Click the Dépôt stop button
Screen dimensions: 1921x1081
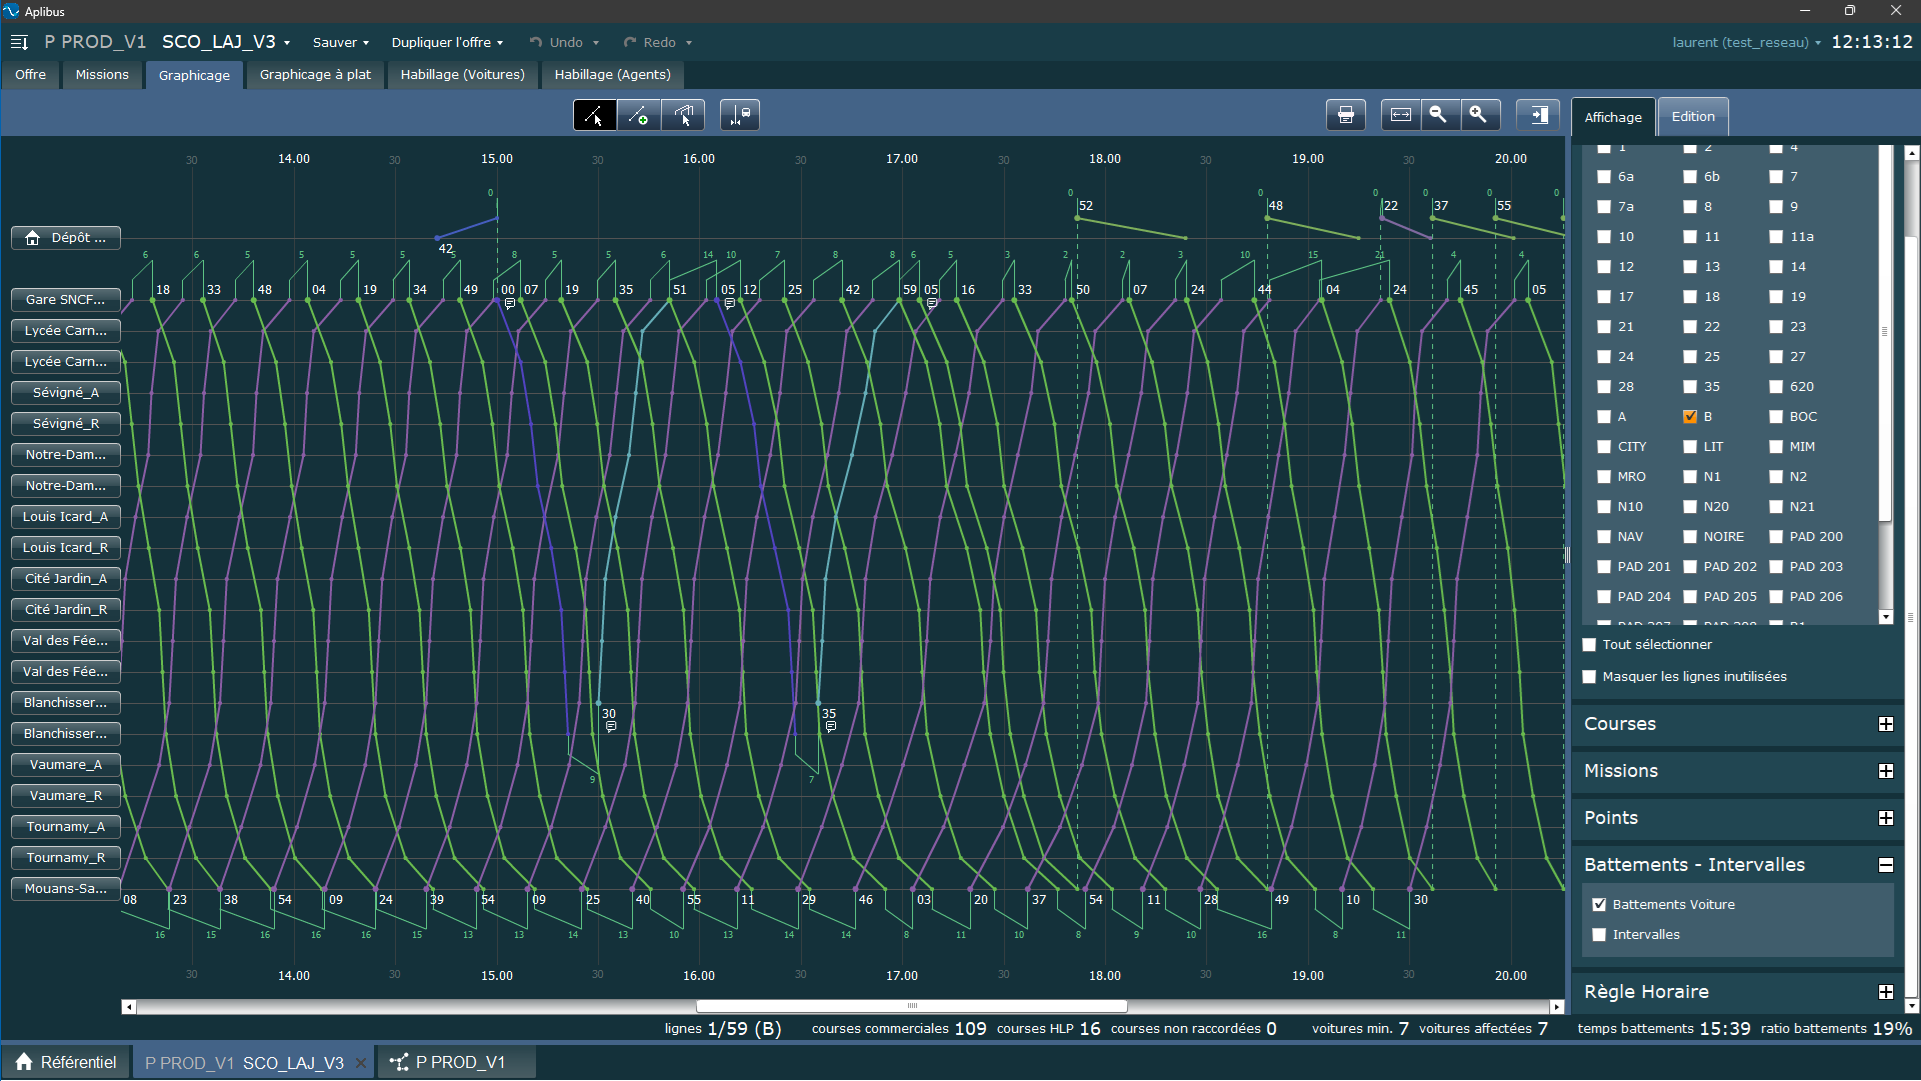click(x=66, y=238)
